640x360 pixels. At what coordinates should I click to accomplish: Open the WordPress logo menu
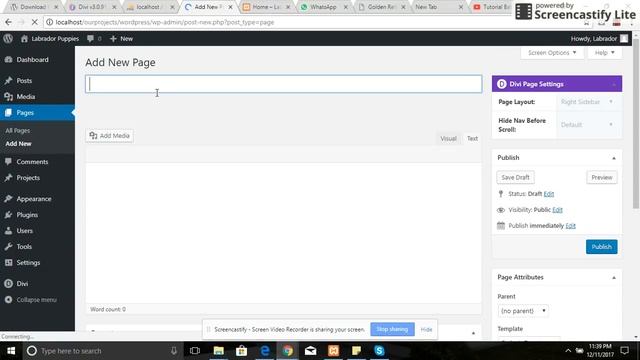[8, 38]
